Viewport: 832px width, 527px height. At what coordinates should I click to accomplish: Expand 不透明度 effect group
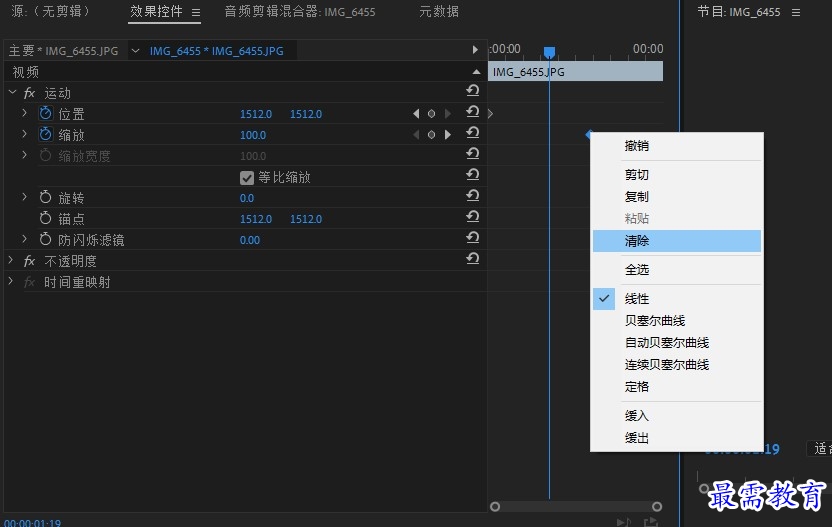[x=11, y=260]
